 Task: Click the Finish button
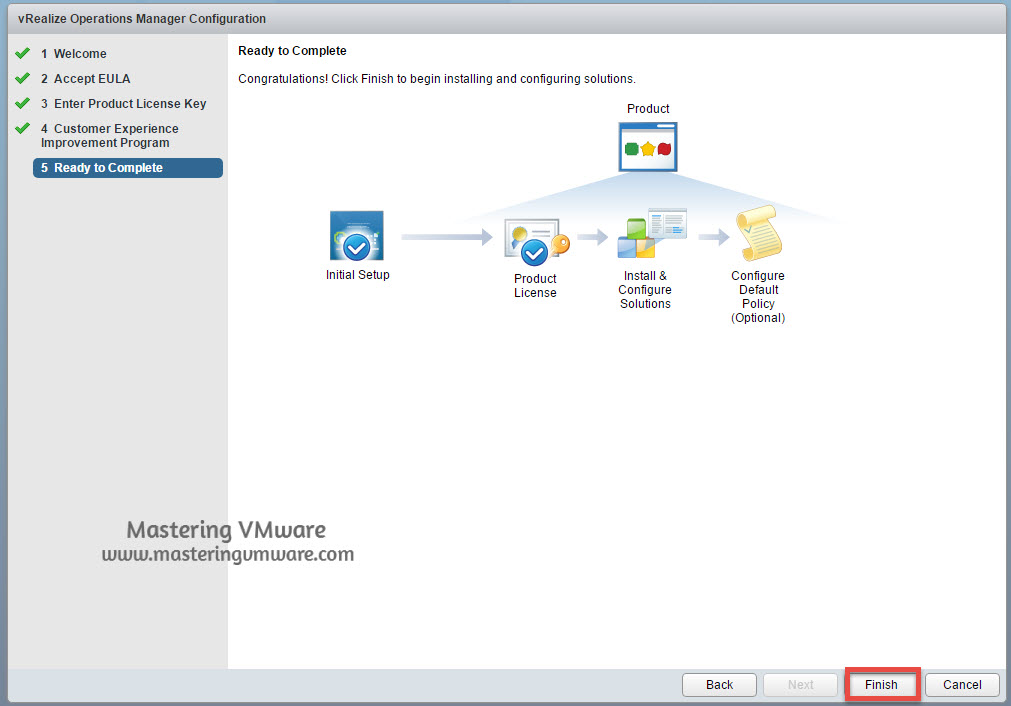tap(881, 685)
